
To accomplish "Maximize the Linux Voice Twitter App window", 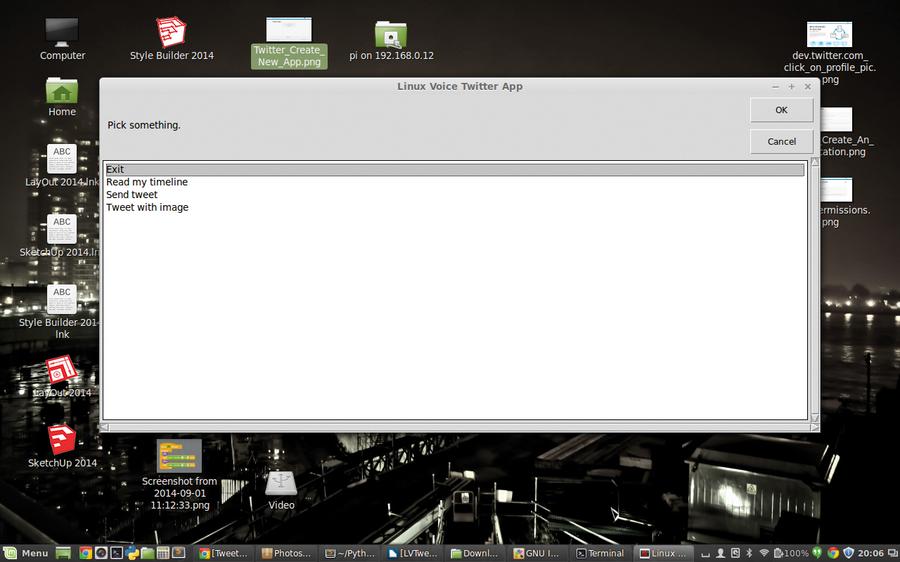I will click(792, 87).
